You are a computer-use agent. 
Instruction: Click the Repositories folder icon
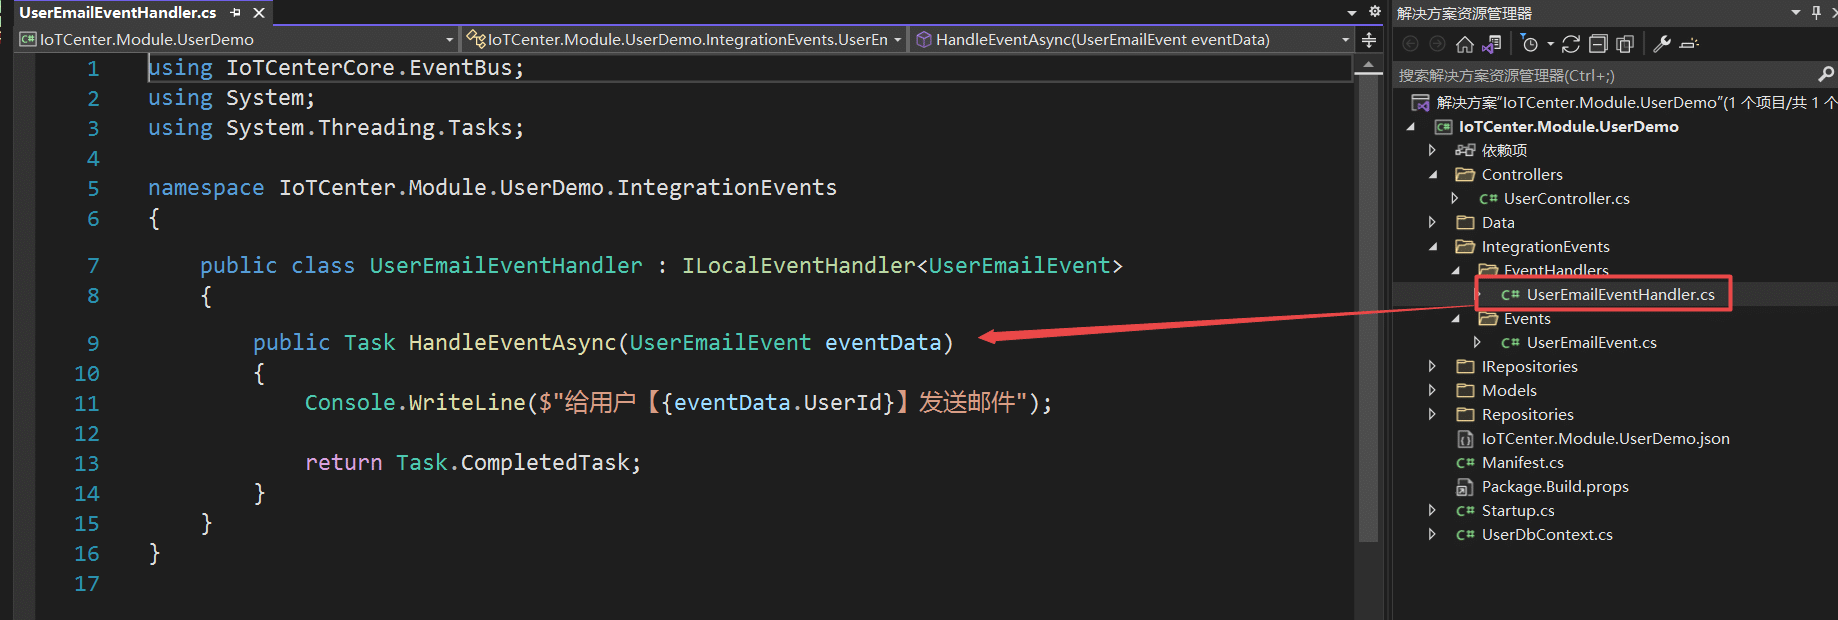(1465, 414)
